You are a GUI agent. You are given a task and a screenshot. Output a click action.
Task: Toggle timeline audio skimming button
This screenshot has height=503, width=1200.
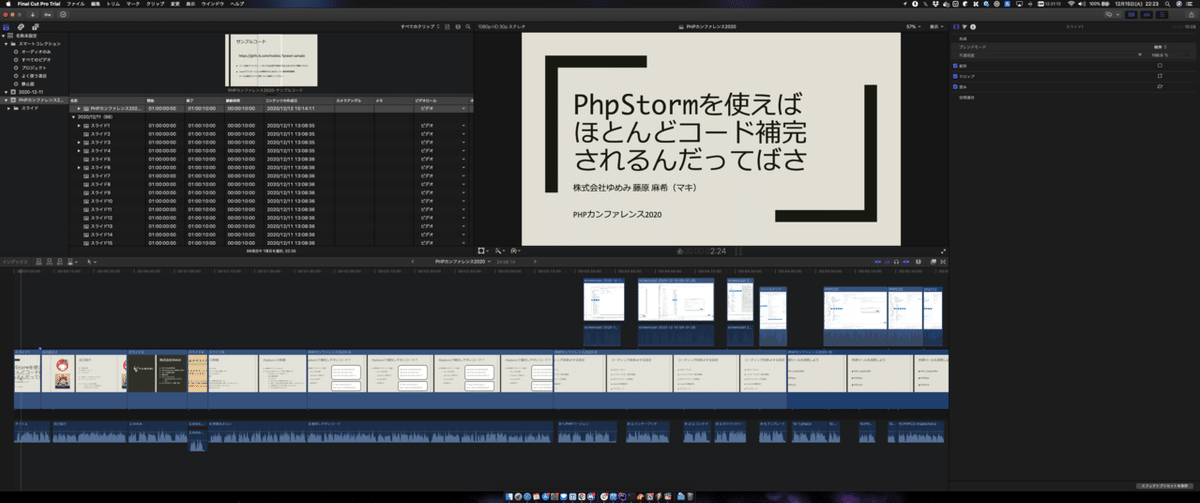pos(887,262)
